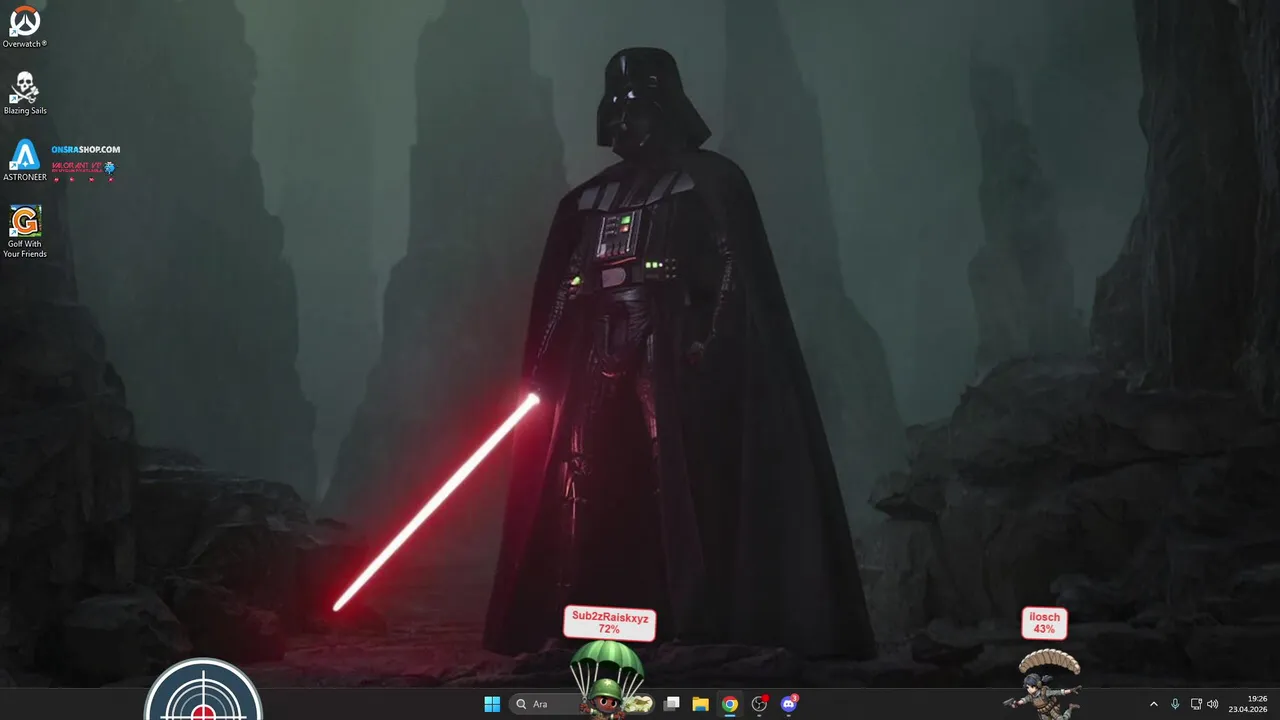1280x720 pixels.
Task: Open the Blazing Sails desktop shortcut
Action: pyautogui.click(x=24, y=93)
